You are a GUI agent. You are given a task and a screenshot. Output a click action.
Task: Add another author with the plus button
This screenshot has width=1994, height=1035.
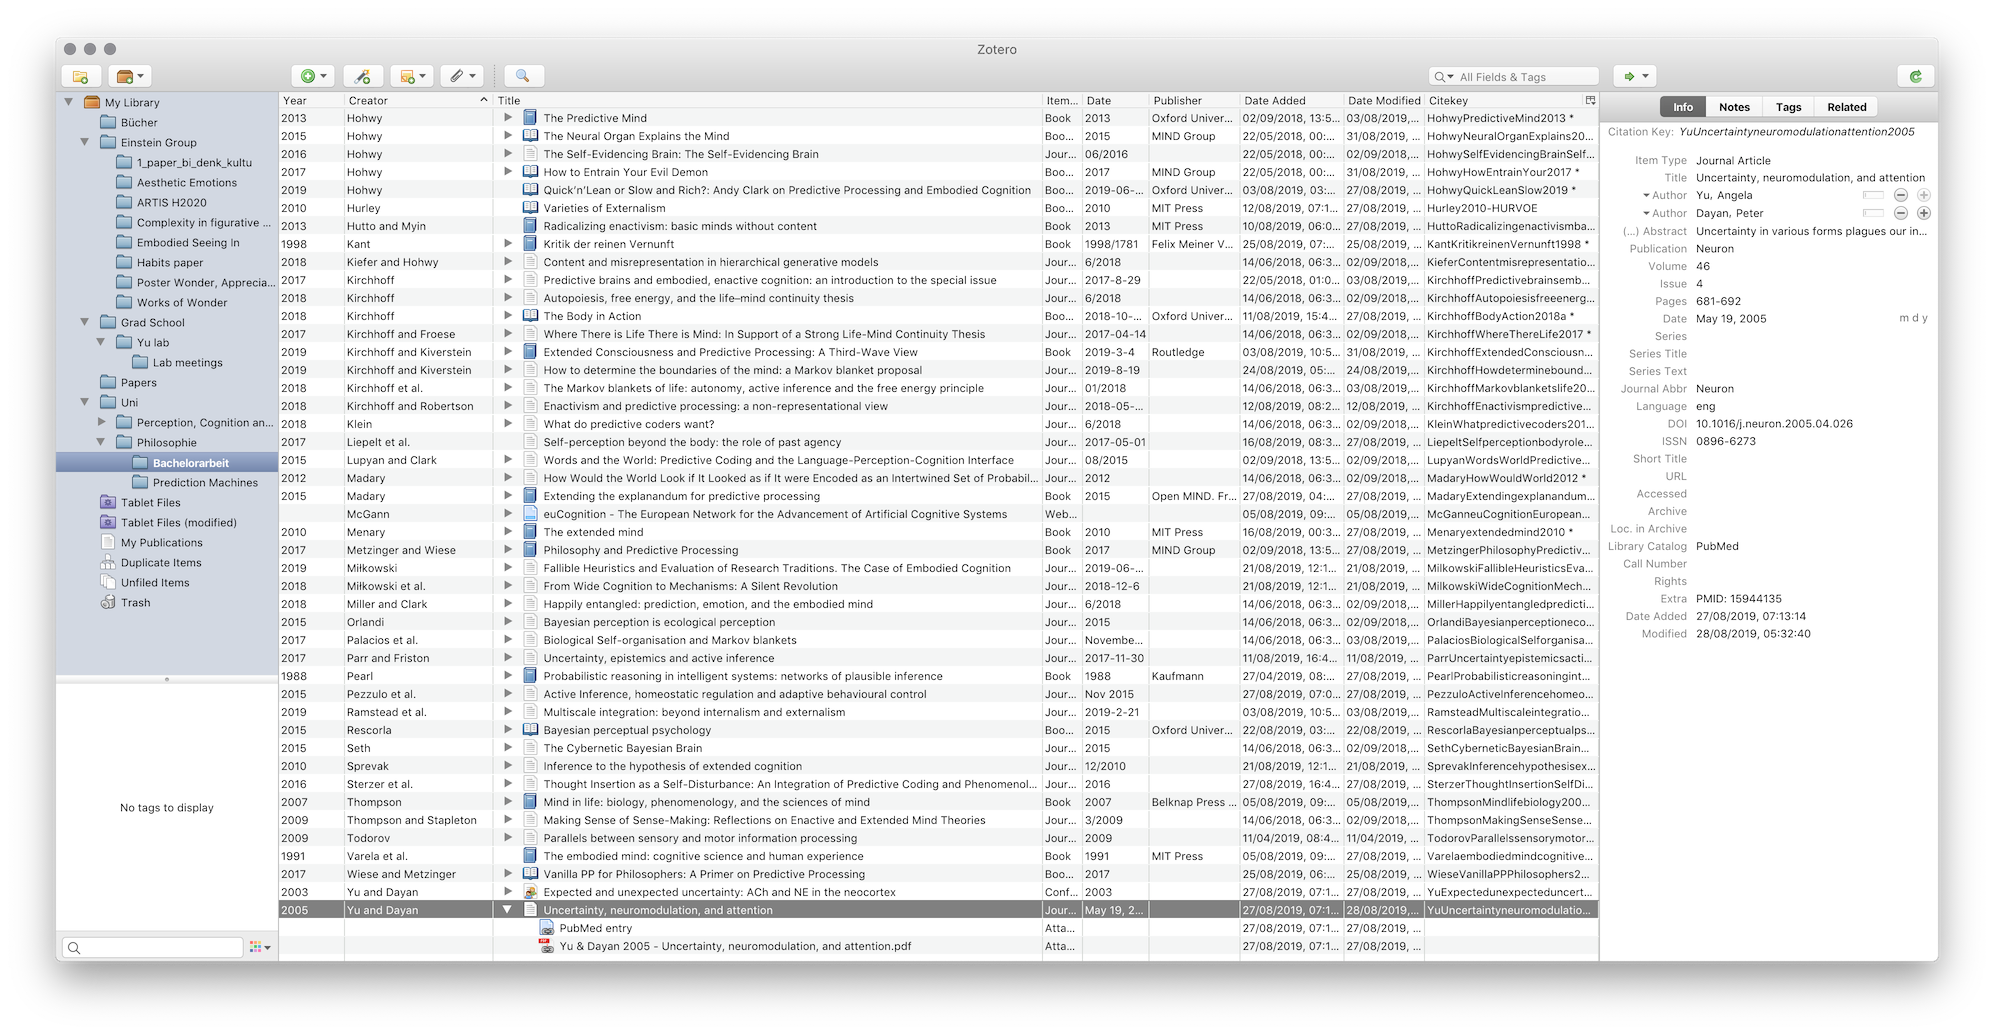pos(1922,195)
